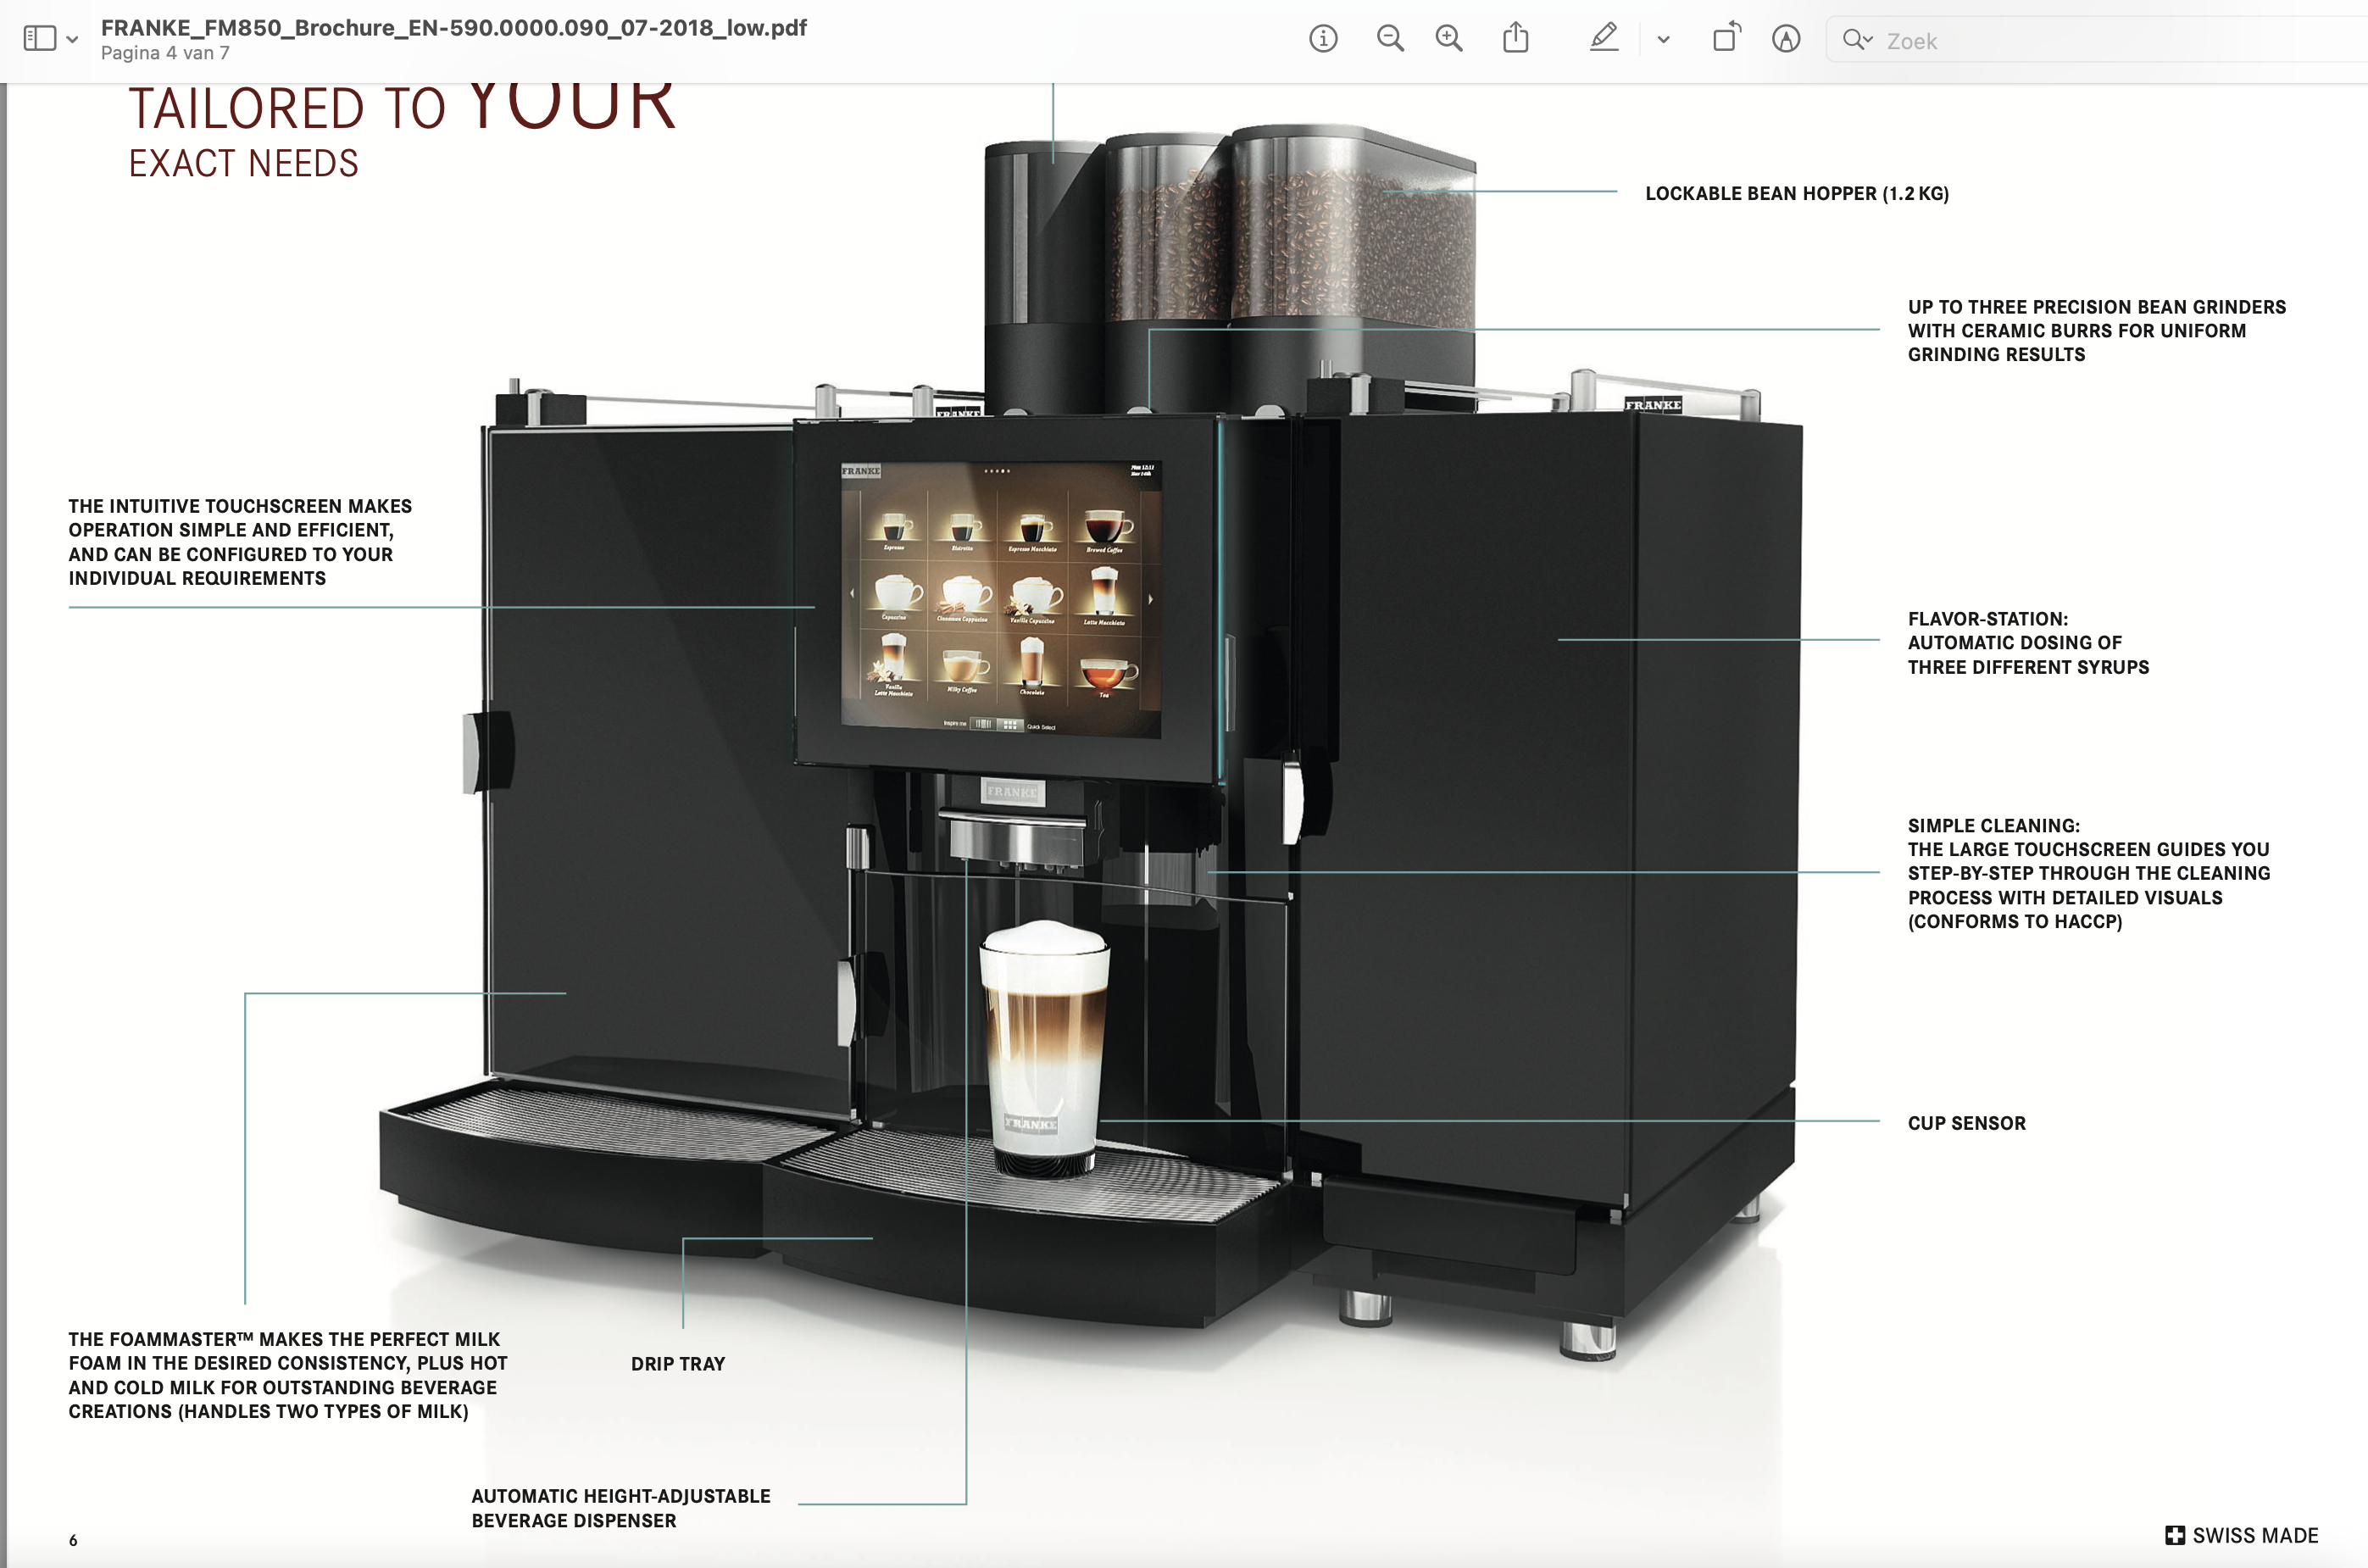Click the latte macchiato glass on tray

1043,1045
